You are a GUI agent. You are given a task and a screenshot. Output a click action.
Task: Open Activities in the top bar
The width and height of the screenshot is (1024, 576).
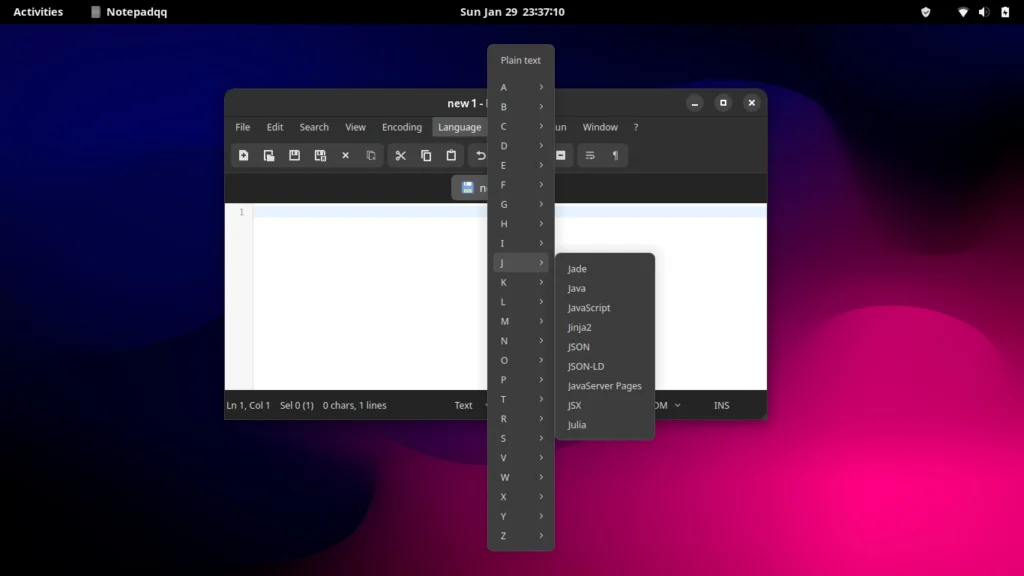tap(38, 12)
